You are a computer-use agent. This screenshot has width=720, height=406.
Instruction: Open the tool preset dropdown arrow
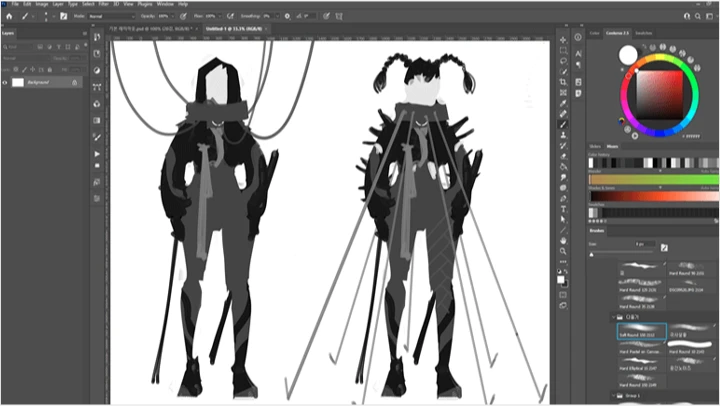(33, 16)
